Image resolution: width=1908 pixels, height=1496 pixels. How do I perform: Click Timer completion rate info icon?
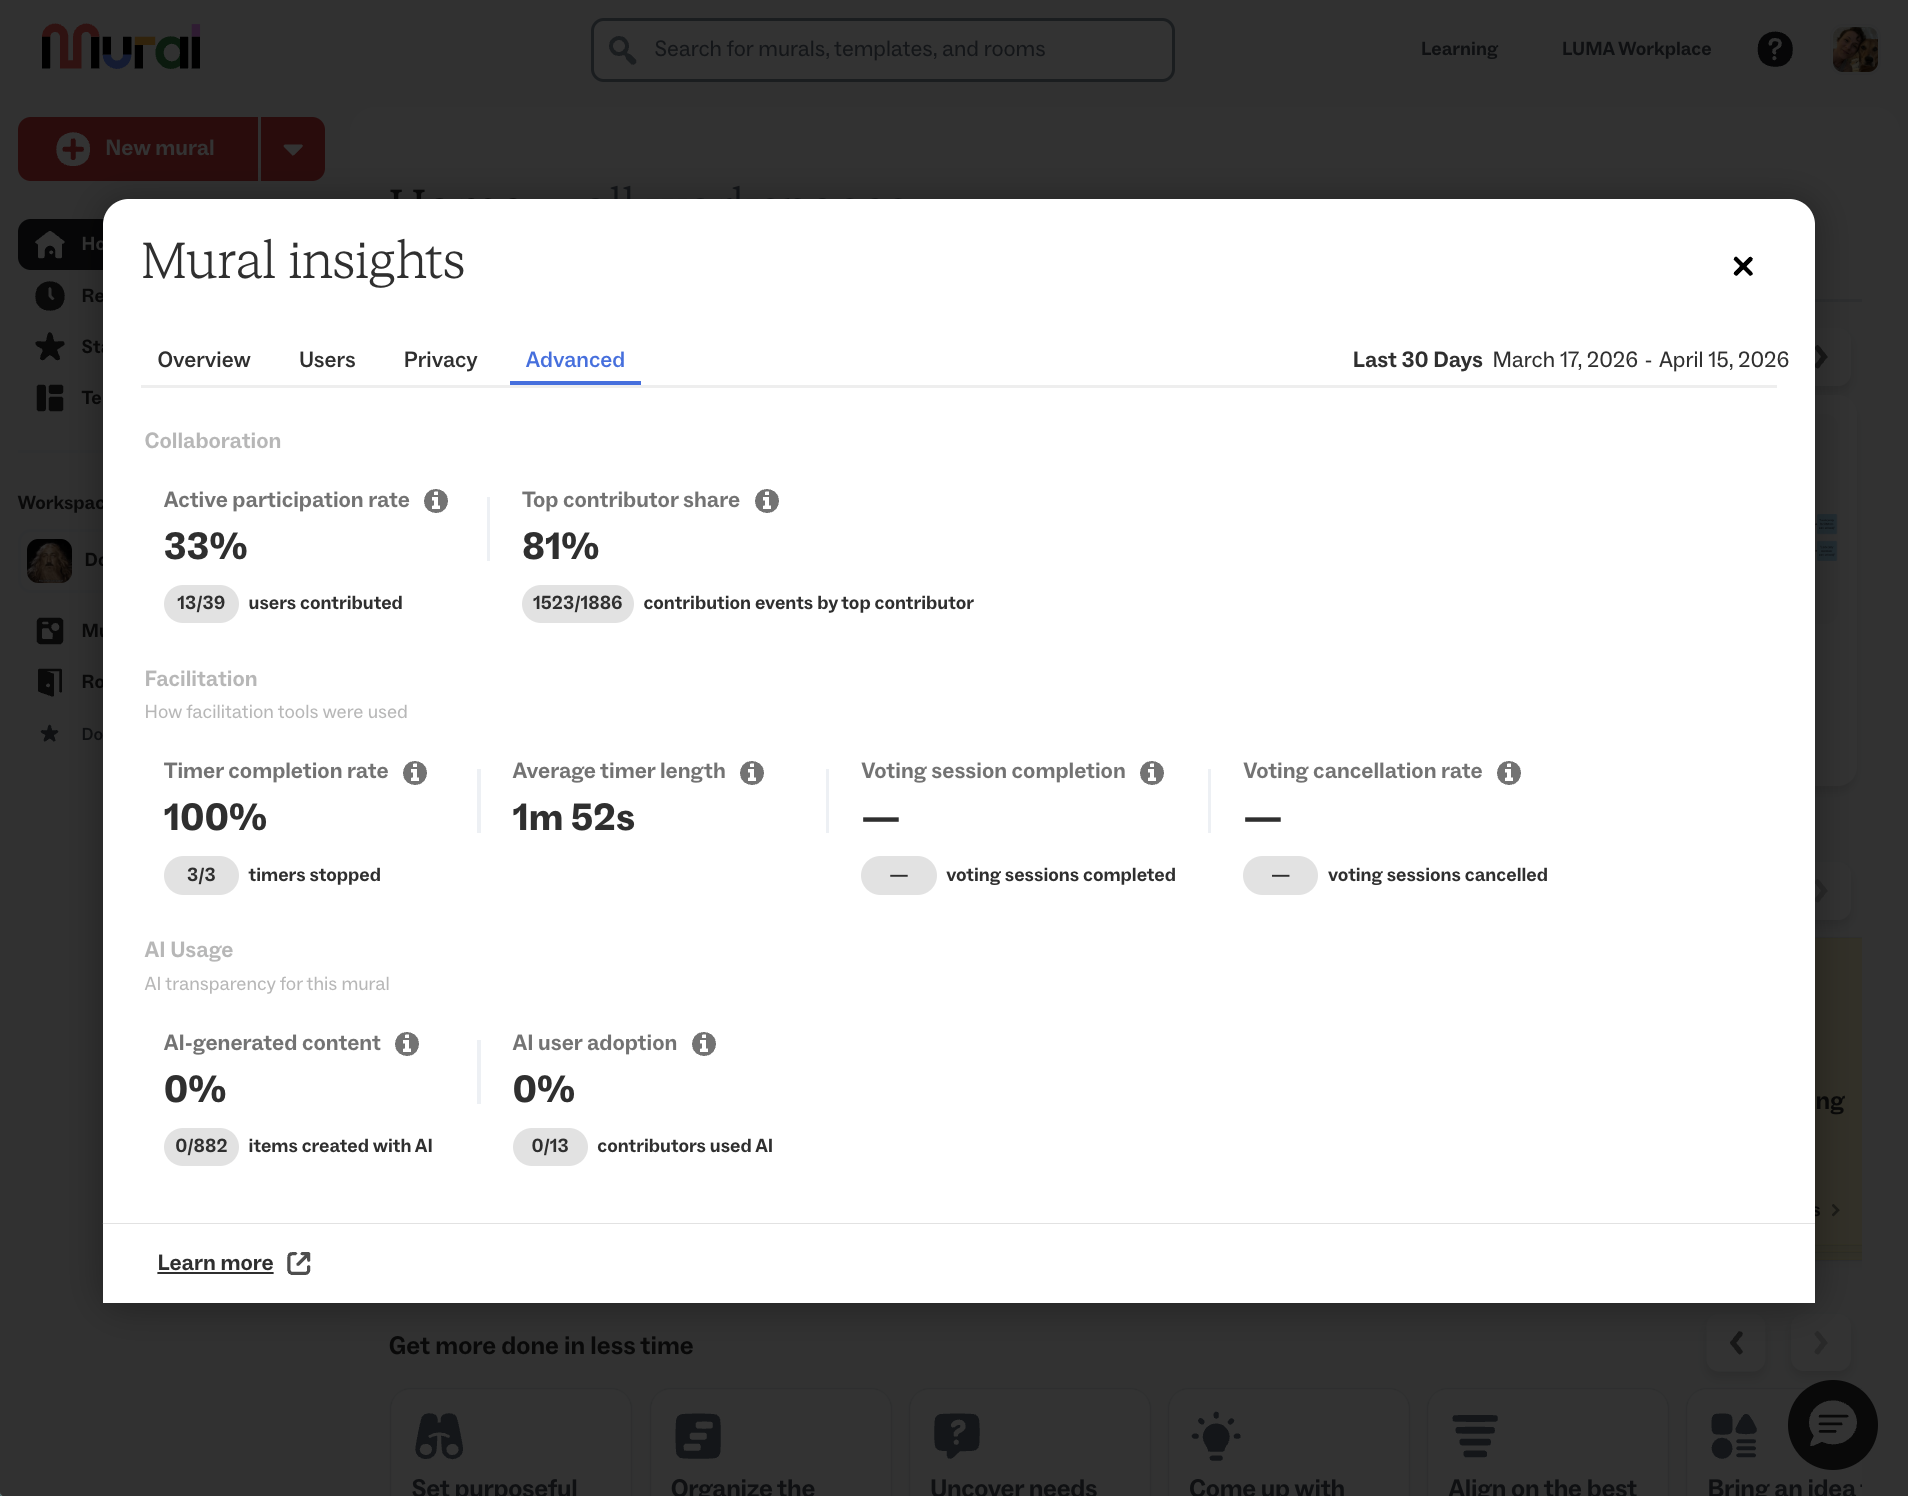coord(415,773)
